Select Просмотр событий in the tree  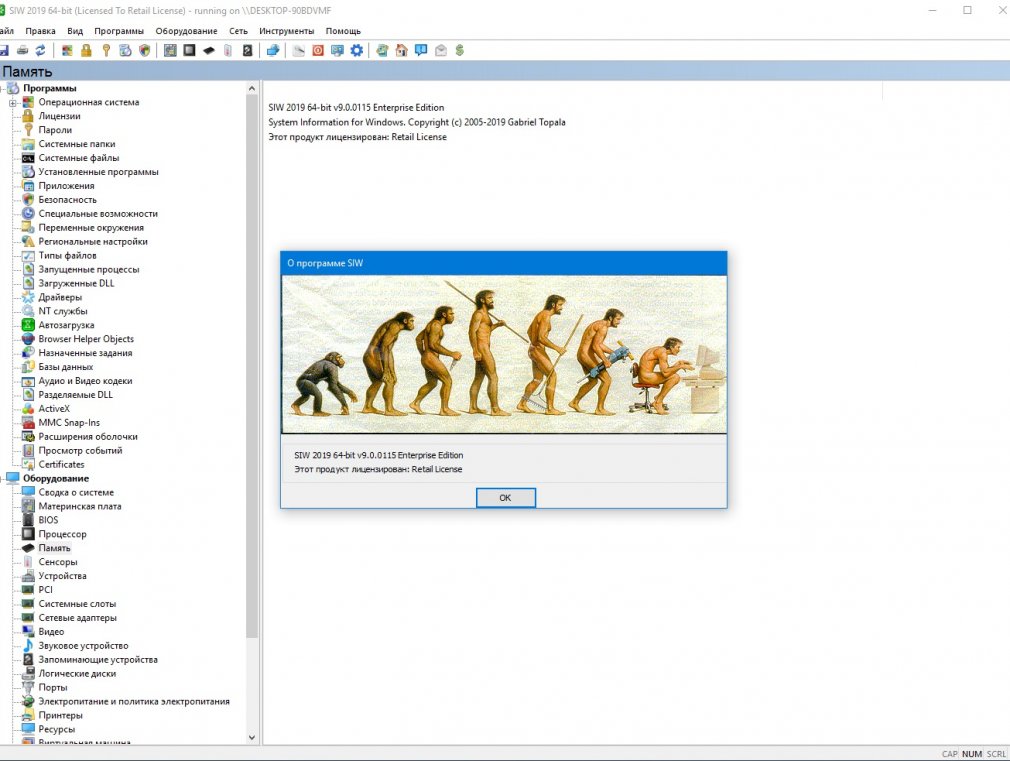click(x=81, y=450)
